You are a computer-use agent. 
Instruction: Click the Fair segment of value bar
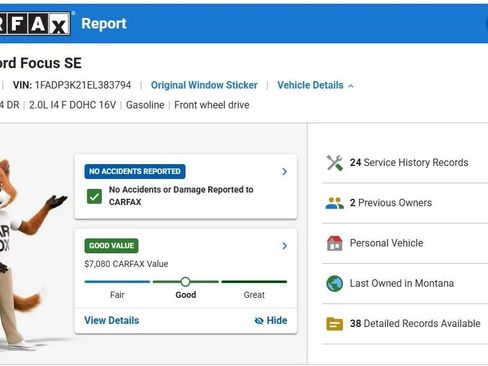[x=117, y=282]
